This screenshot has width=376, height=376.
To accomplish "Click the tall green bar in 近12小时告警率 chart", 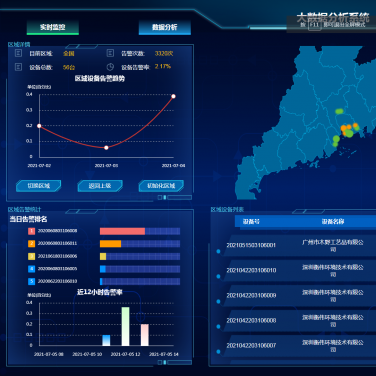I will [x=125, y=326].
